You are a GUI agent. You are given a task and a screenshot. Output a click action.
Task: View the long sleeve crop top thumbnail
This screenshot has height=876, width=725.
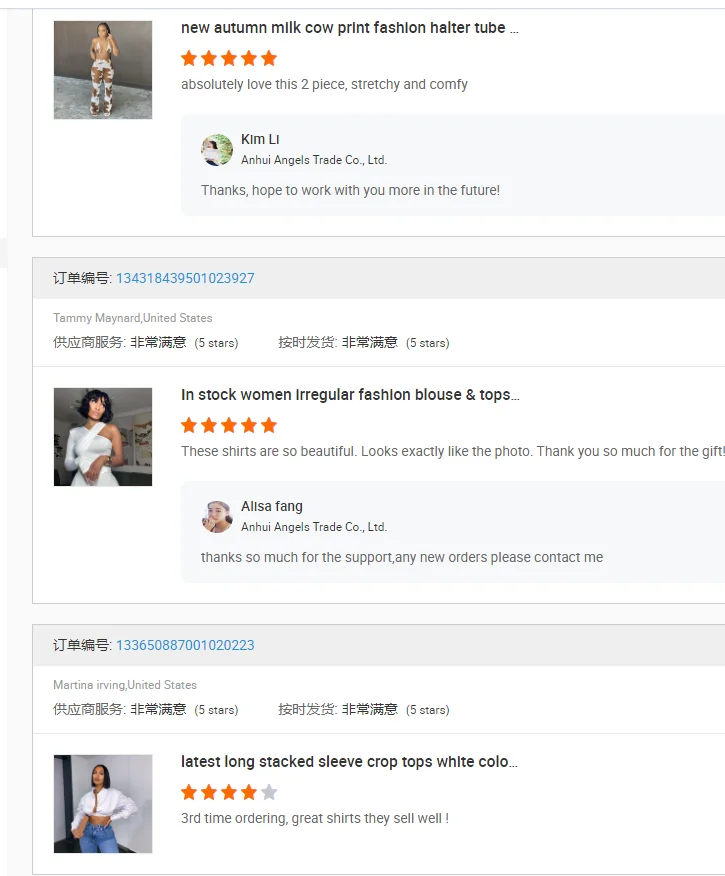tap(103, 804)
